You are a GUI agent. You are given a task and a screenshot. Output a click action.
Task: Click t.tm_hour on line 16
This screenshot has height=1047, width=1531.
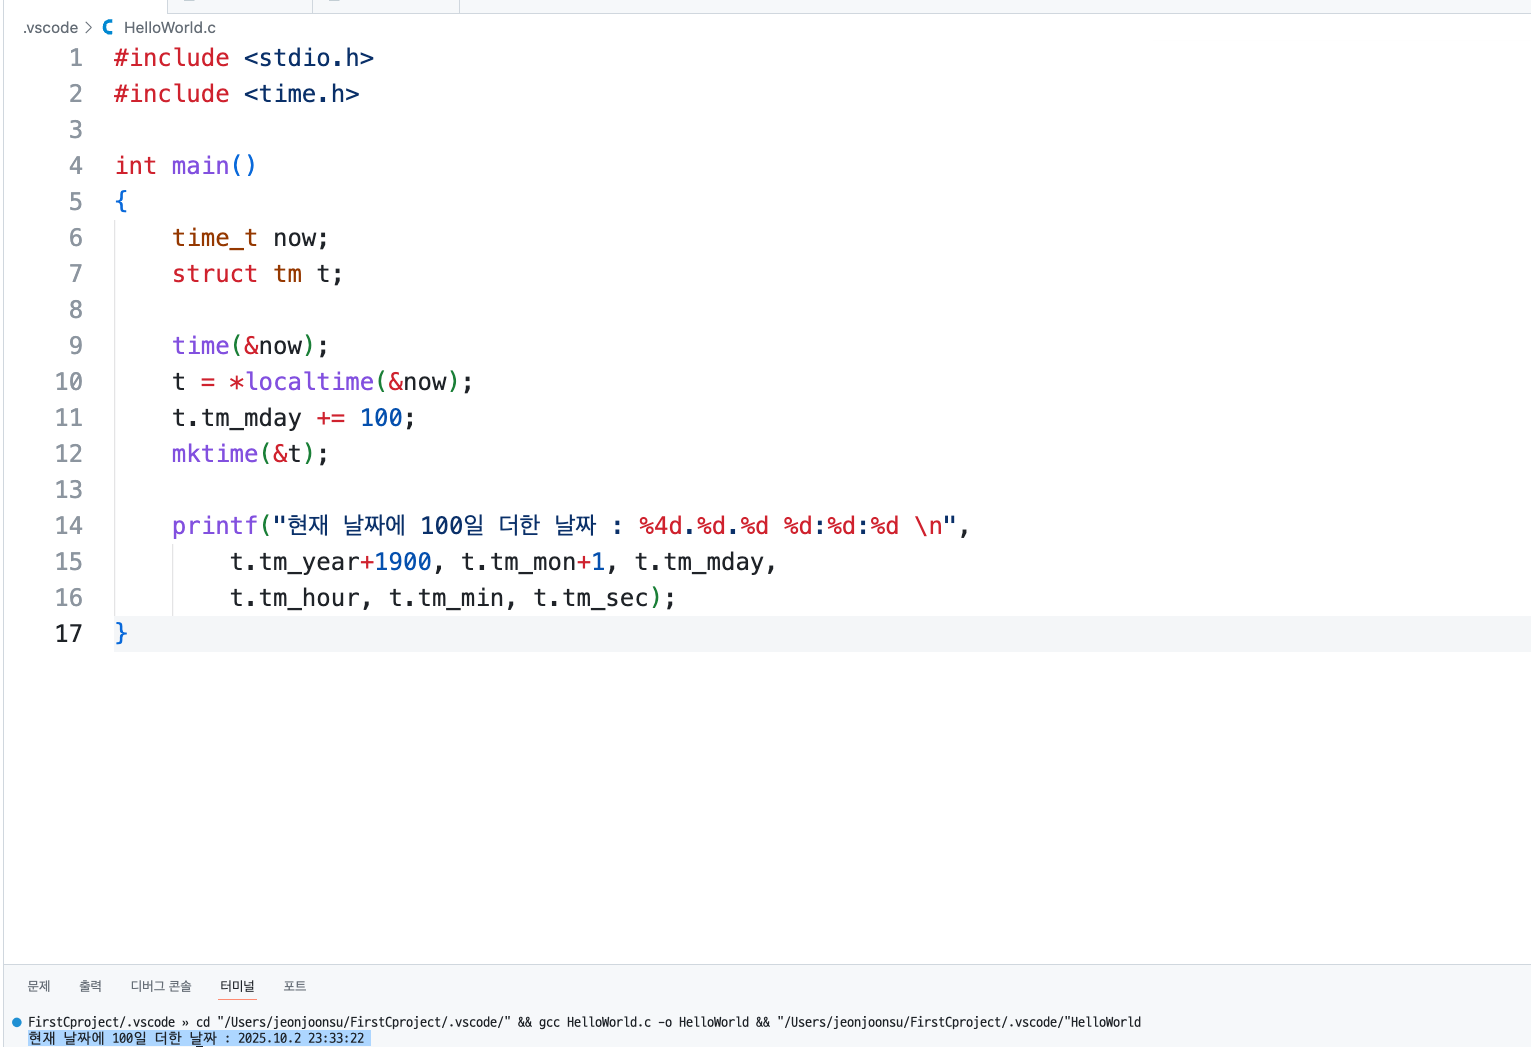click(295, 598)
